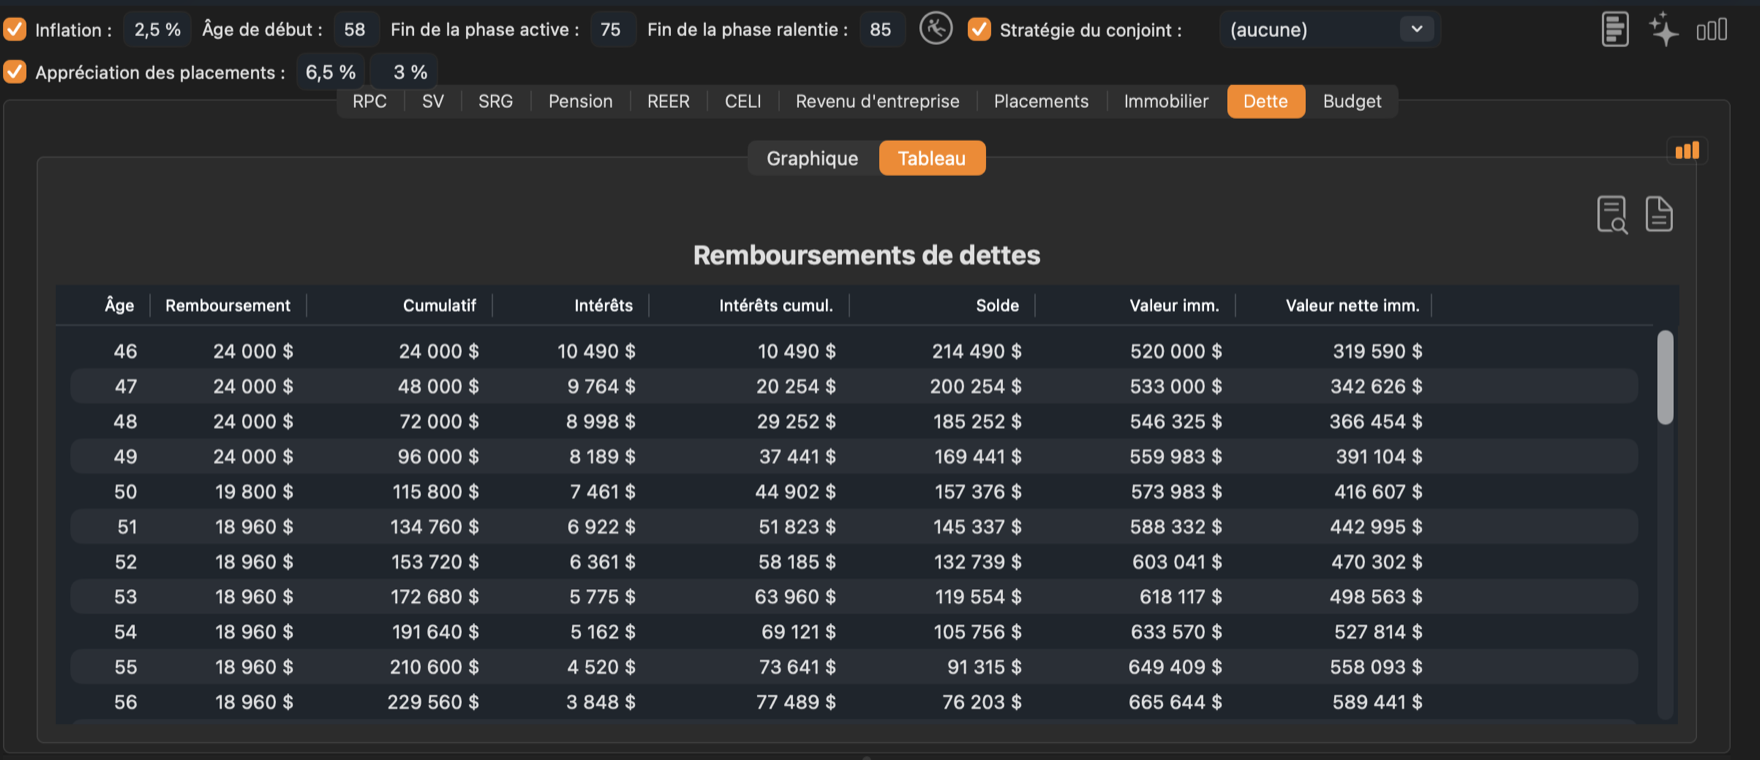1760x760 pixels.
Task: Open the Placements tab
Action: [x=1041, y=101]
